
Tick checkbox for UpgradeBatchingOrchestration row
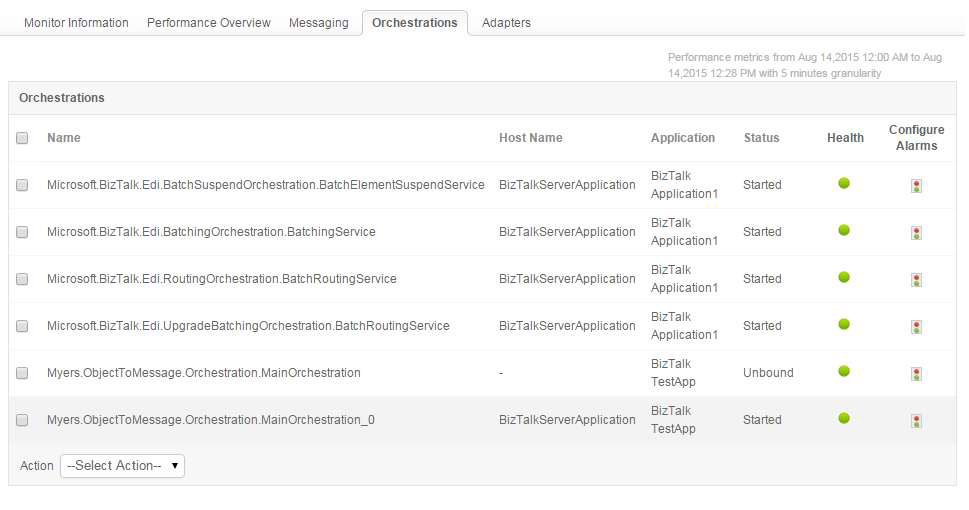tap(22, 326)
